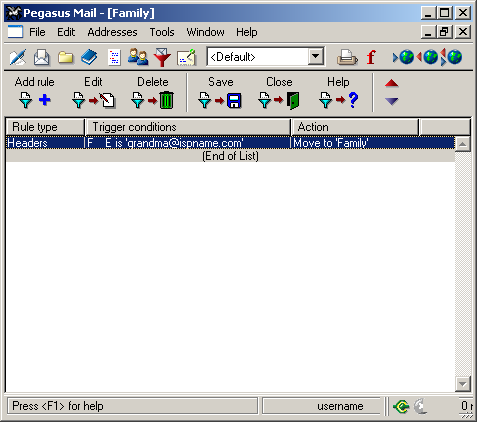Viewport: 477px width, 422px height.
Task: Open the read new mail envelope icon
Action: [42, 57]
